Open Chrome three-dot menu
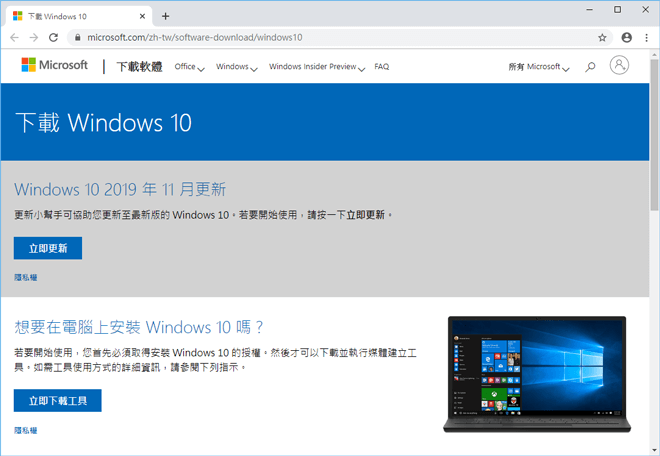 (647, 37)
